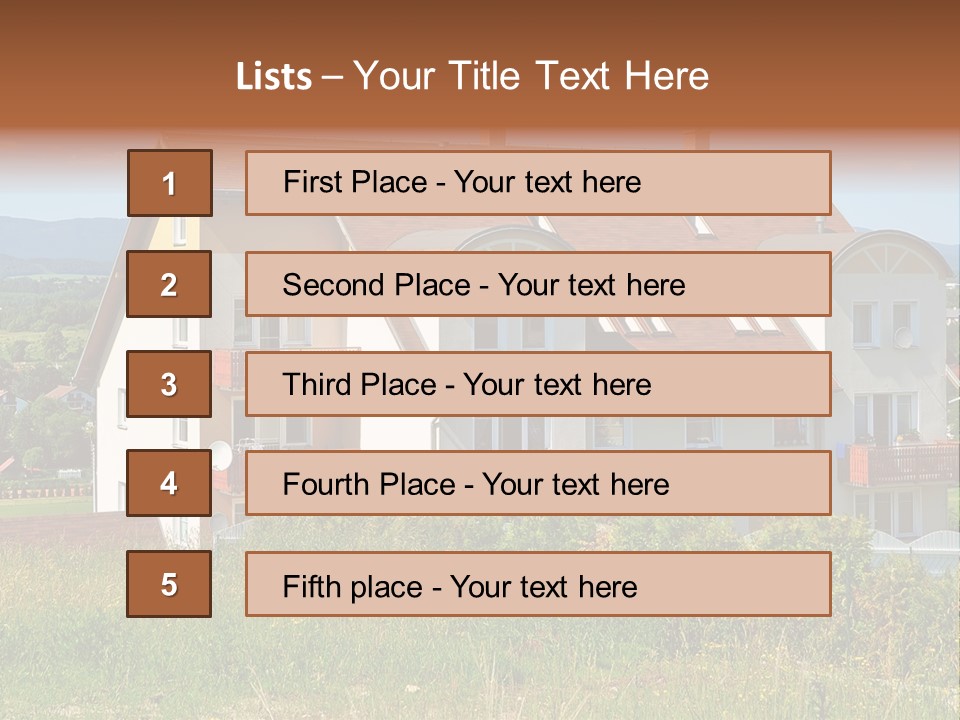
Task: Click the bold word Lists in title
Action: (x=273, y=76)
